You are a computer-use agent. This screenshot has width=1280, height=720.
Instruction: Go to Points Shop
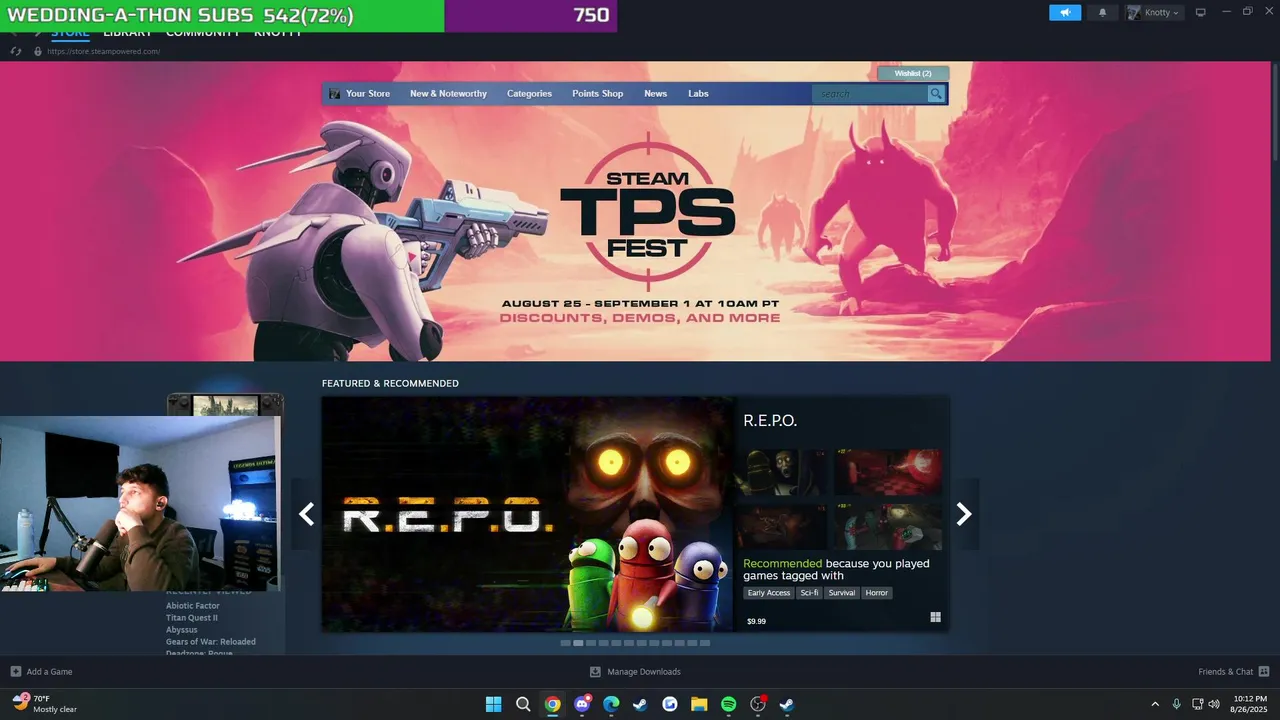point(597,94)
